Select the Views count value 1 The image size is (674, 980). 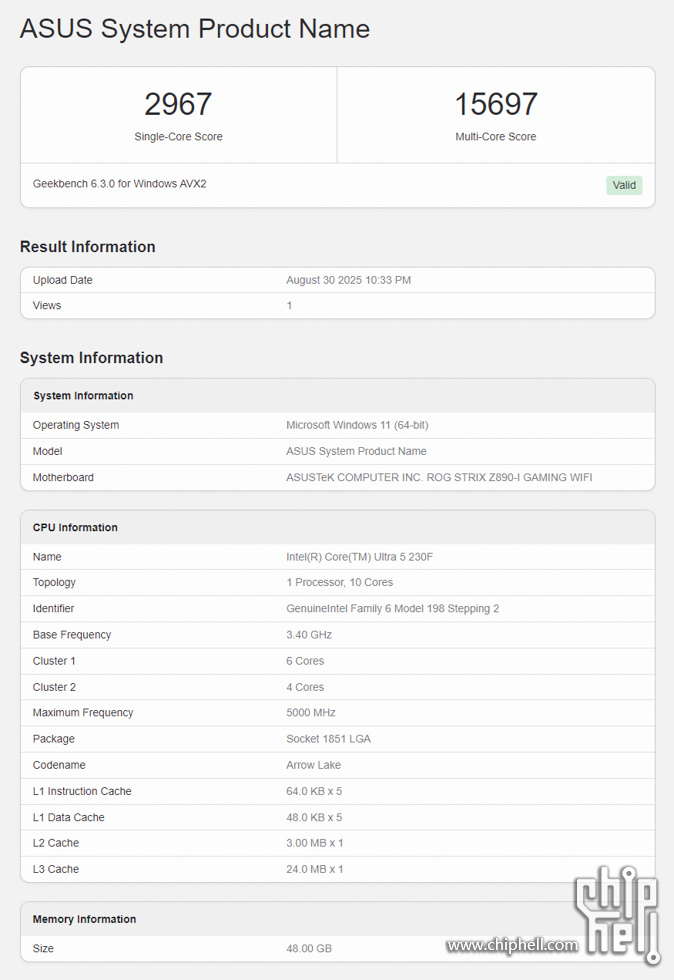(289, 306)
